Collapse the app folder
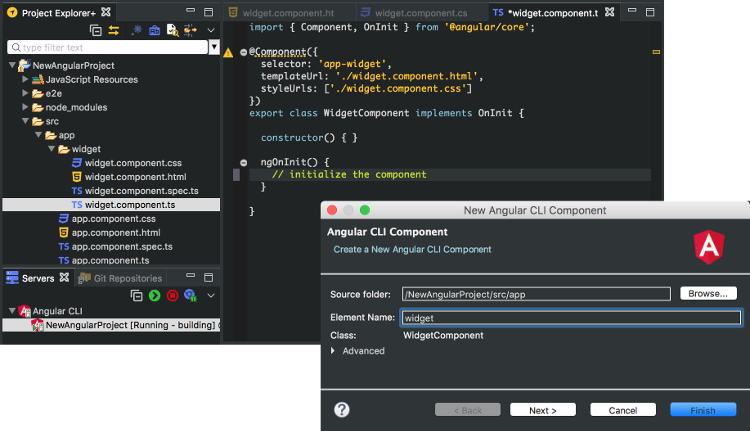This screenshot has width=750, height=431. tap(39, 135)
